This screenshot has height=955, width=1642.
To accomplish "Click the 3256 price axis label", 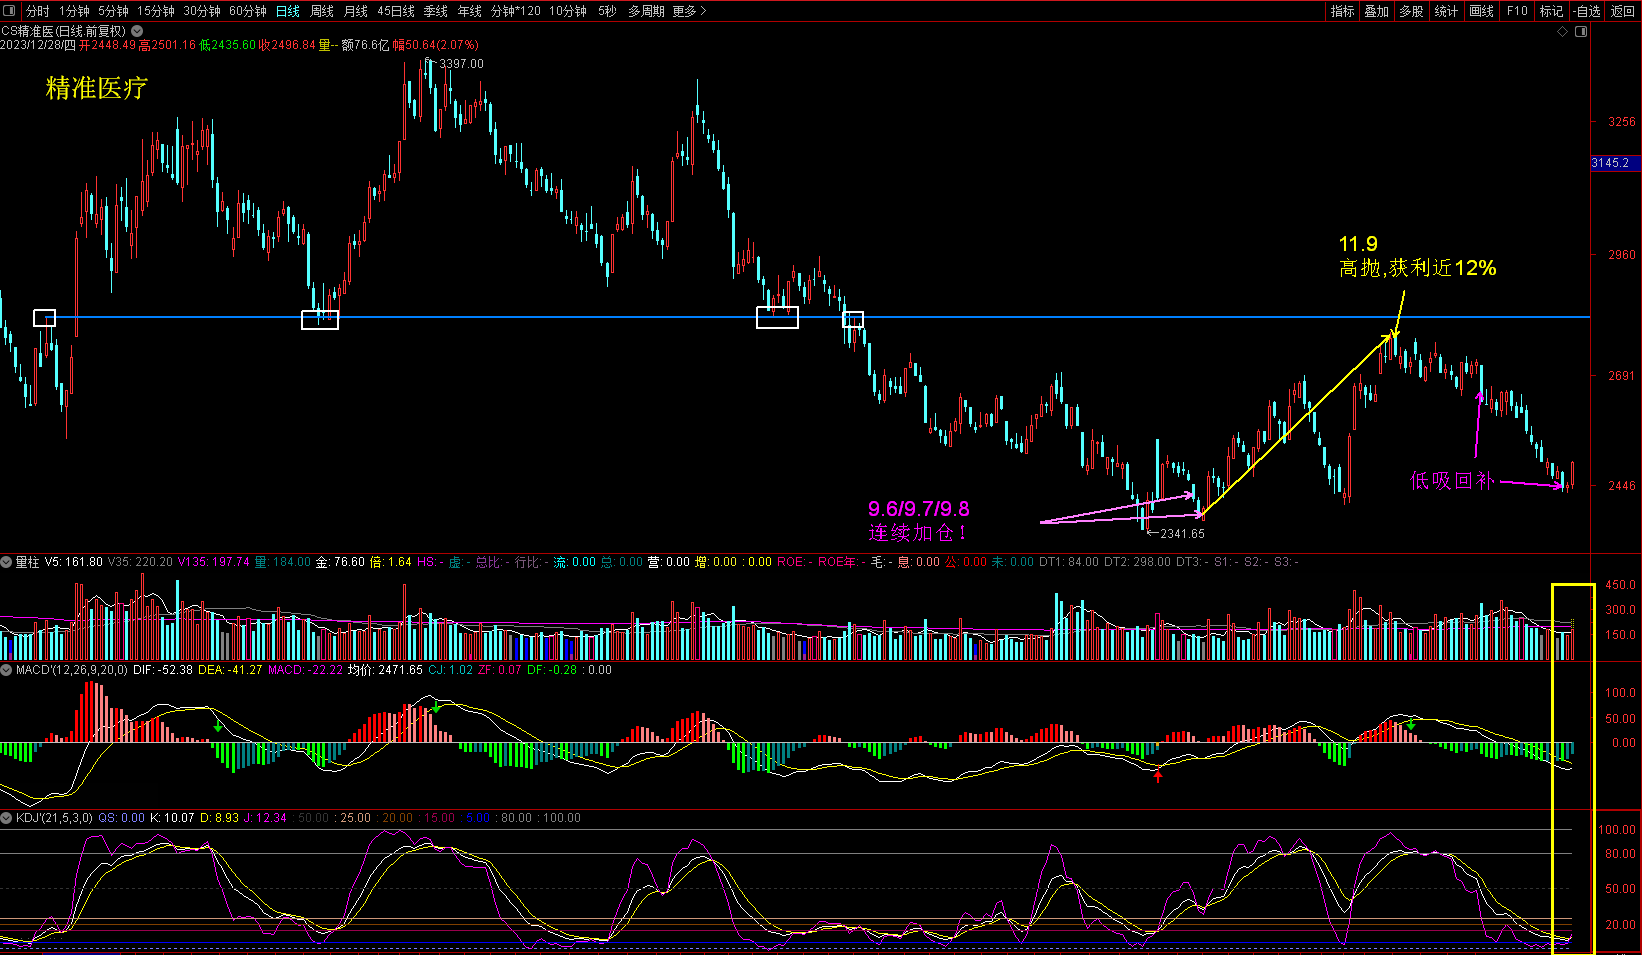I will click(x=1622, y=122).
